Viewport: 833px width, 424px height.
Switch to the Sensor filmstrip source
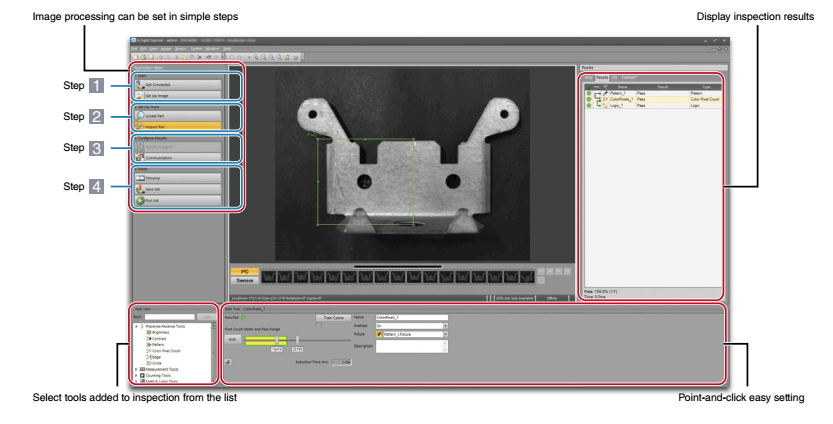[244, 281]
